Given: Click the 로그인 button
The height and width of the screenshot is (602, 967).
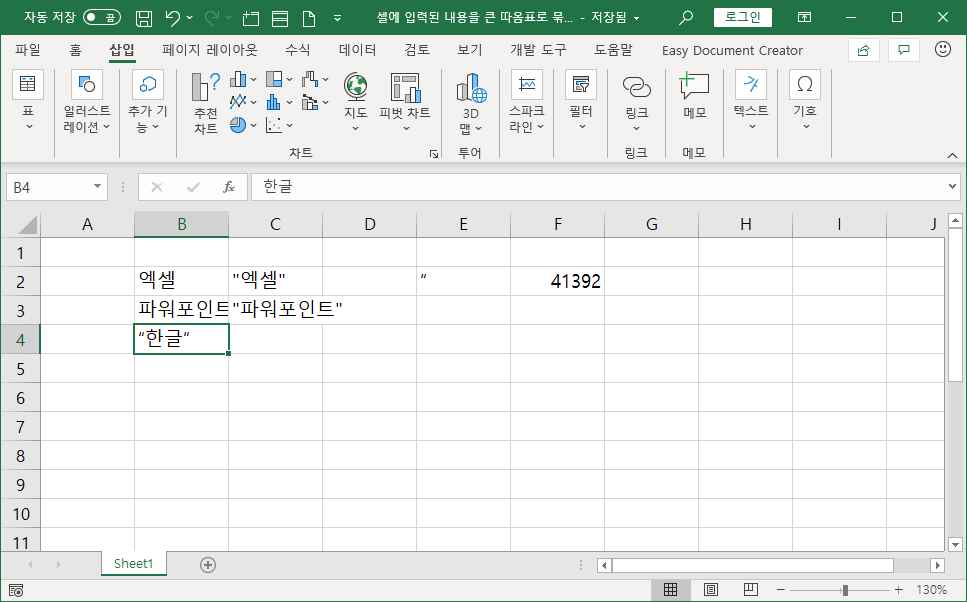Looking at the screenshot, I should [x=743, y=17].
